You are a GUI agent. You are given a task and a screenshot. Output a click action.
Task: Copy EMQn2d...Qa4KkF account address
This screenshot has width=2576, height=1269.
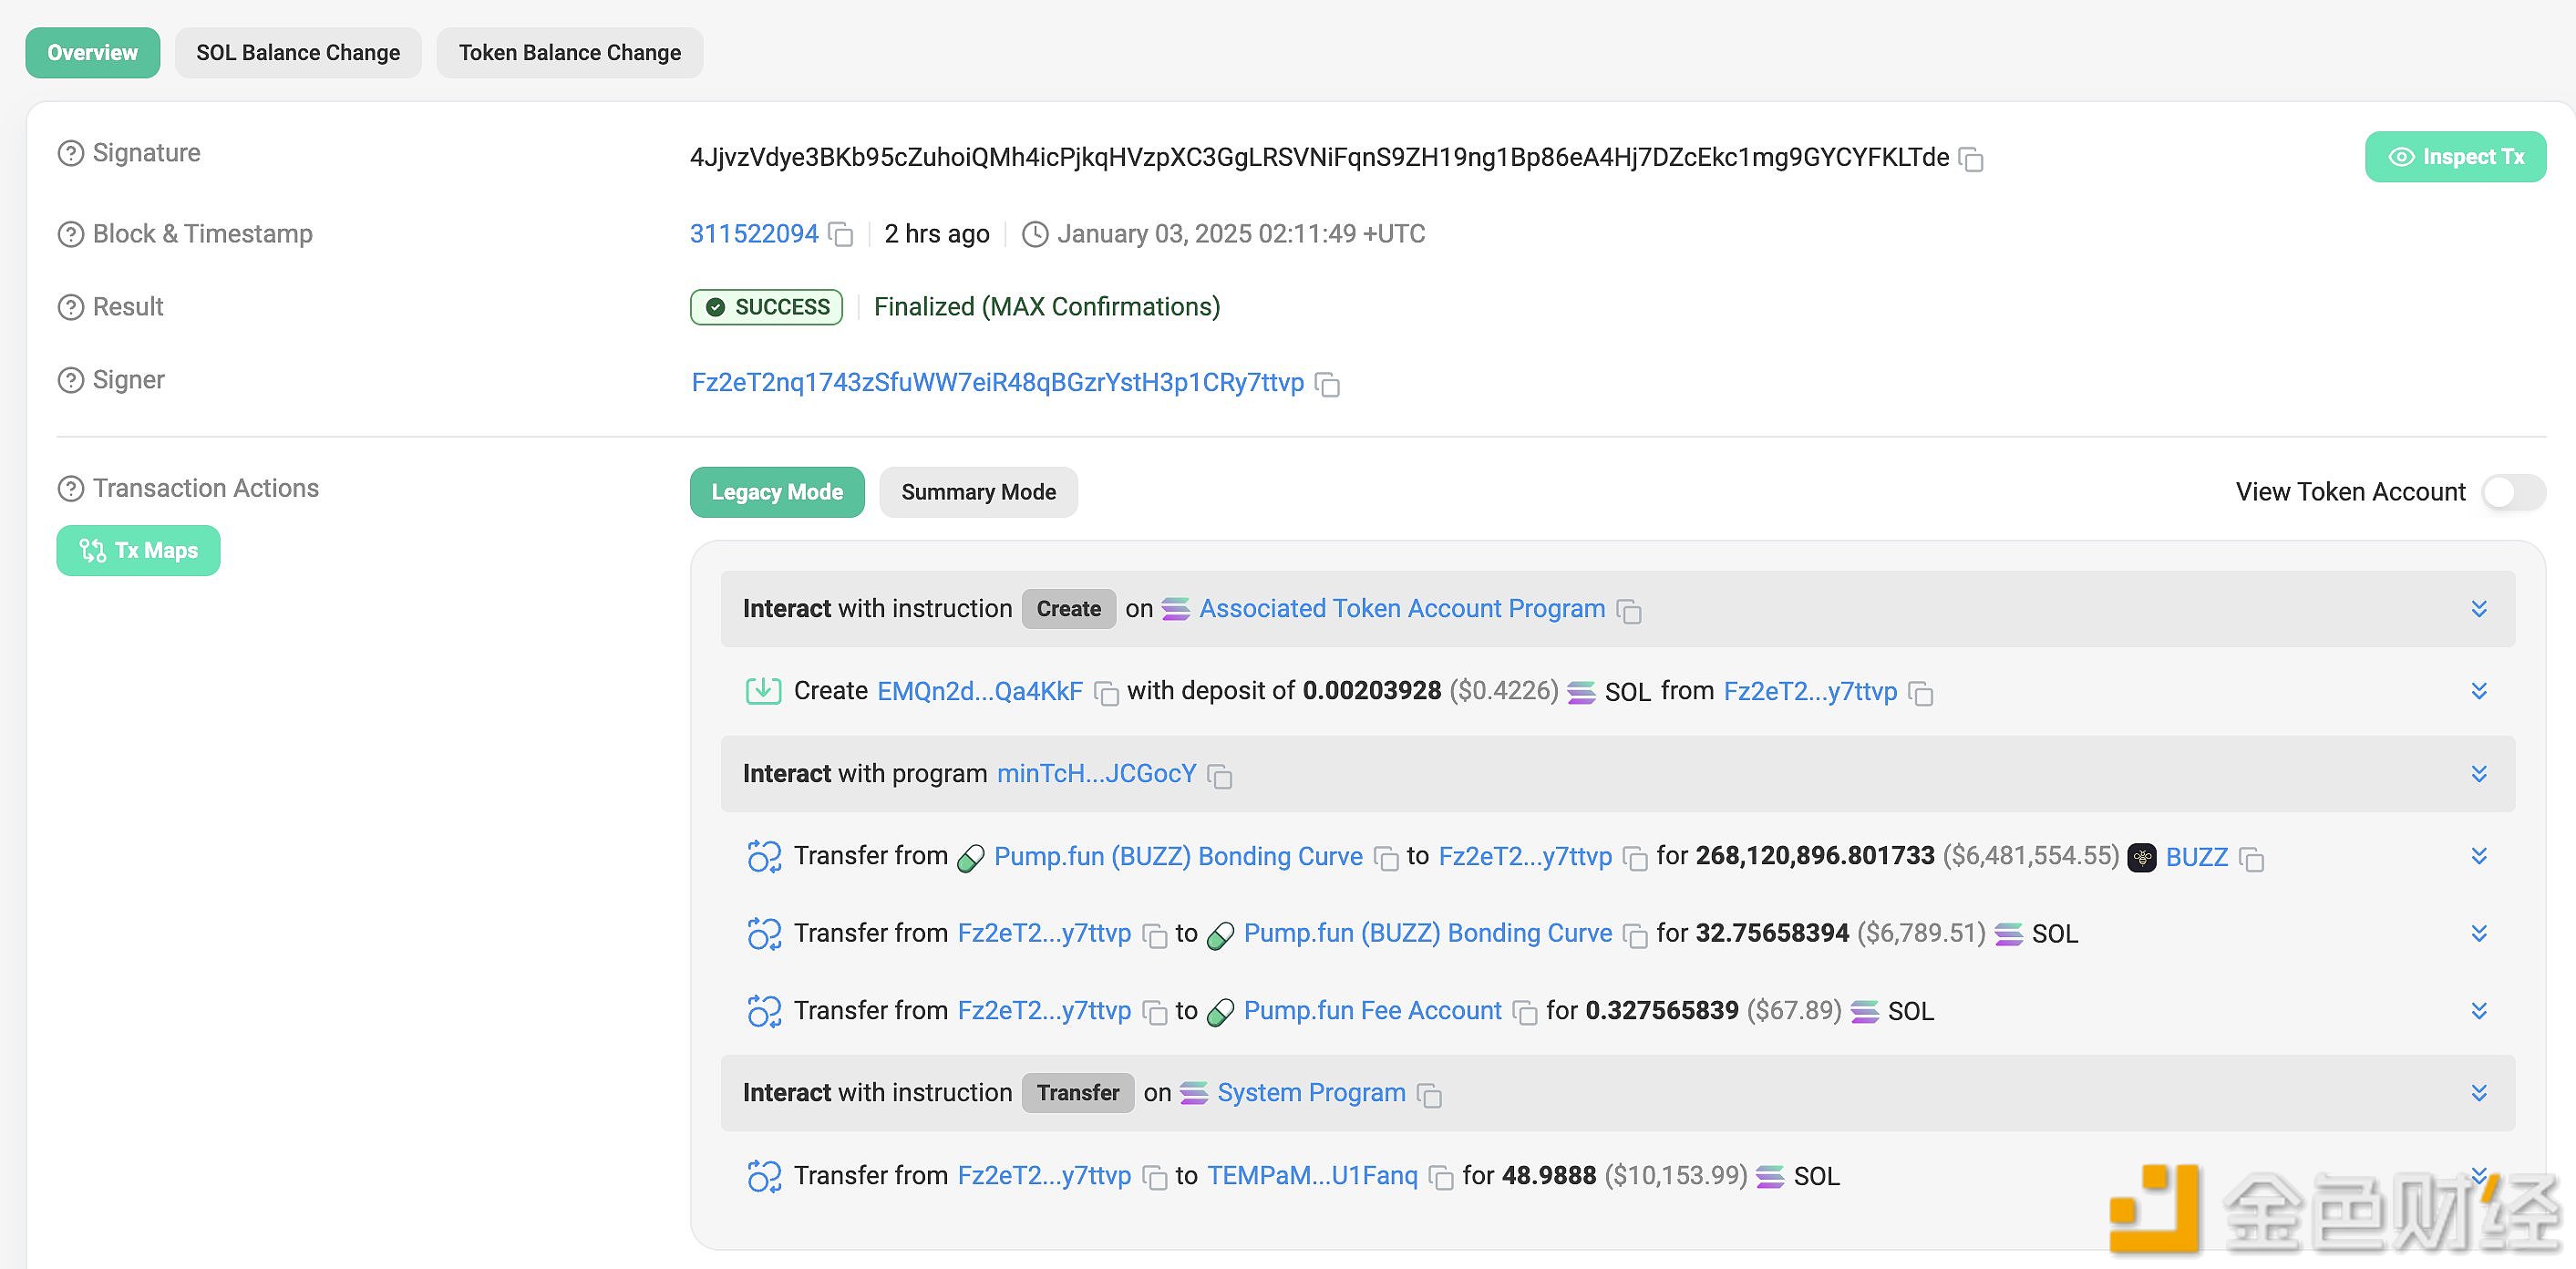coord(1106,693)
